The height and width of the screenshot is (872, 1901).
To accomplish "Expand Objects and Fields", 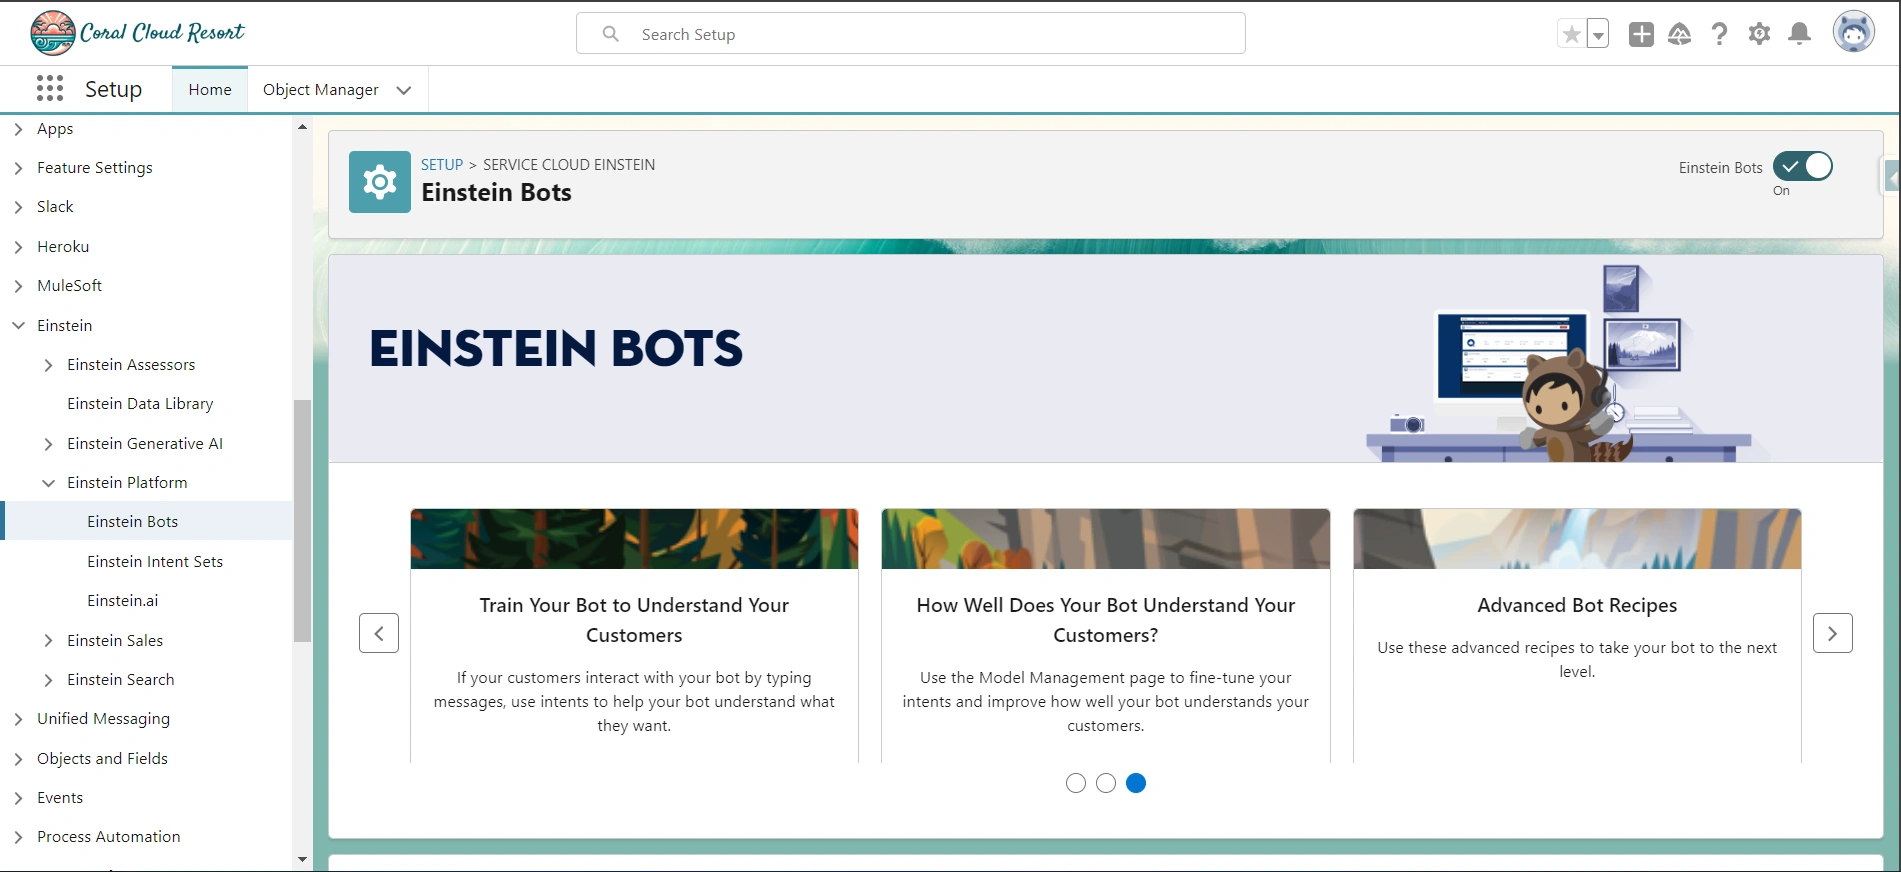I will [18, 759].
